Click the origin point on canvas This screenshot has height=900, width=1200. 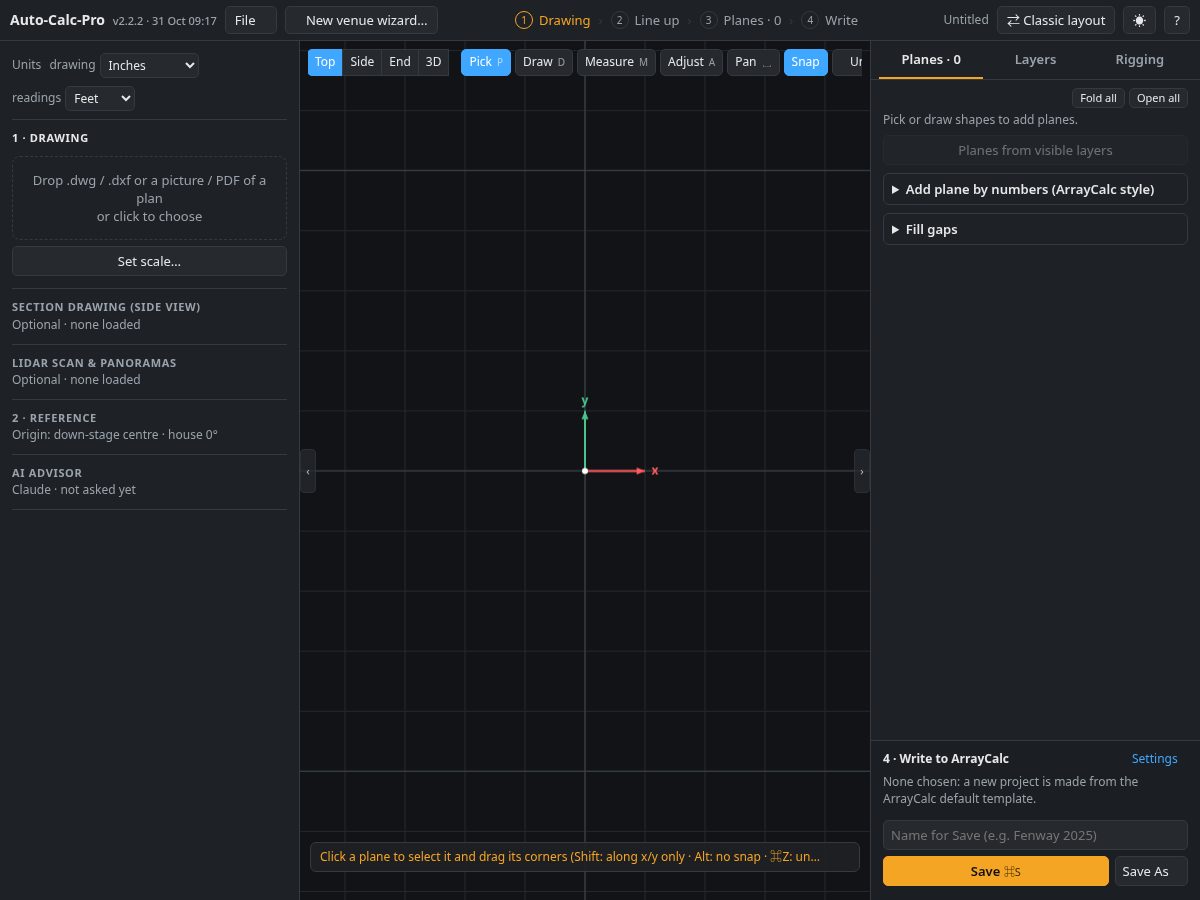point(585,471)
